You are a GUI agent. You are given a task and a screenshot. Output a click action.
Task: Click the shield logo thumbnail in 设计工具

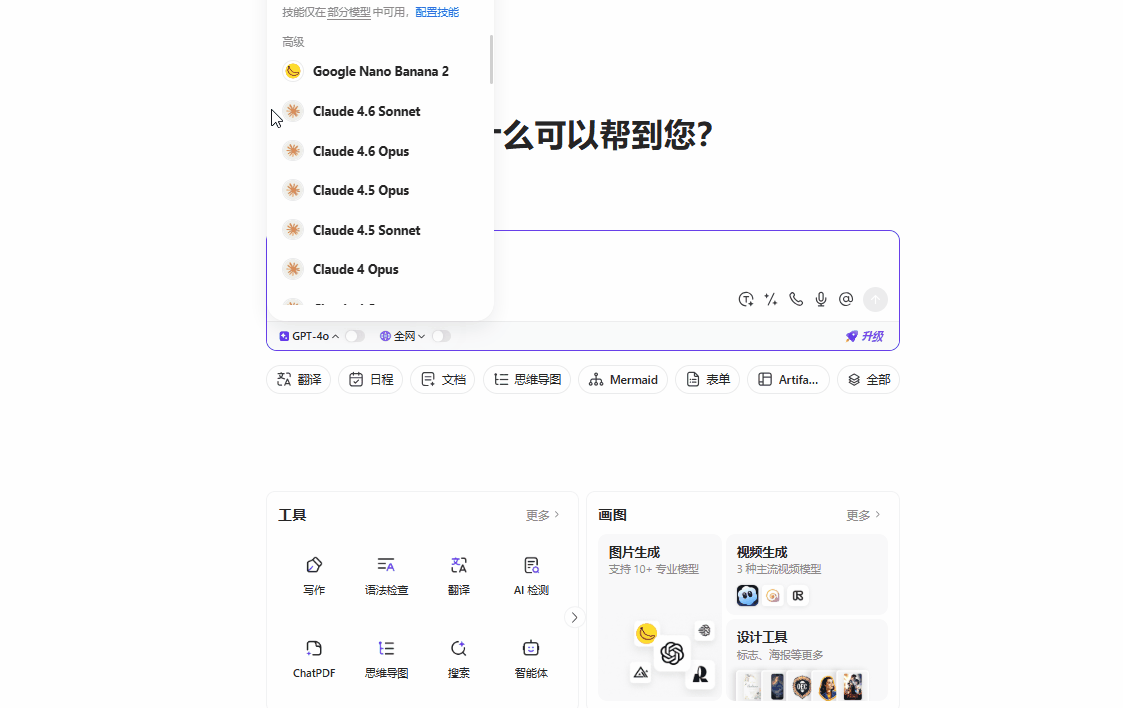pos(802,687)
